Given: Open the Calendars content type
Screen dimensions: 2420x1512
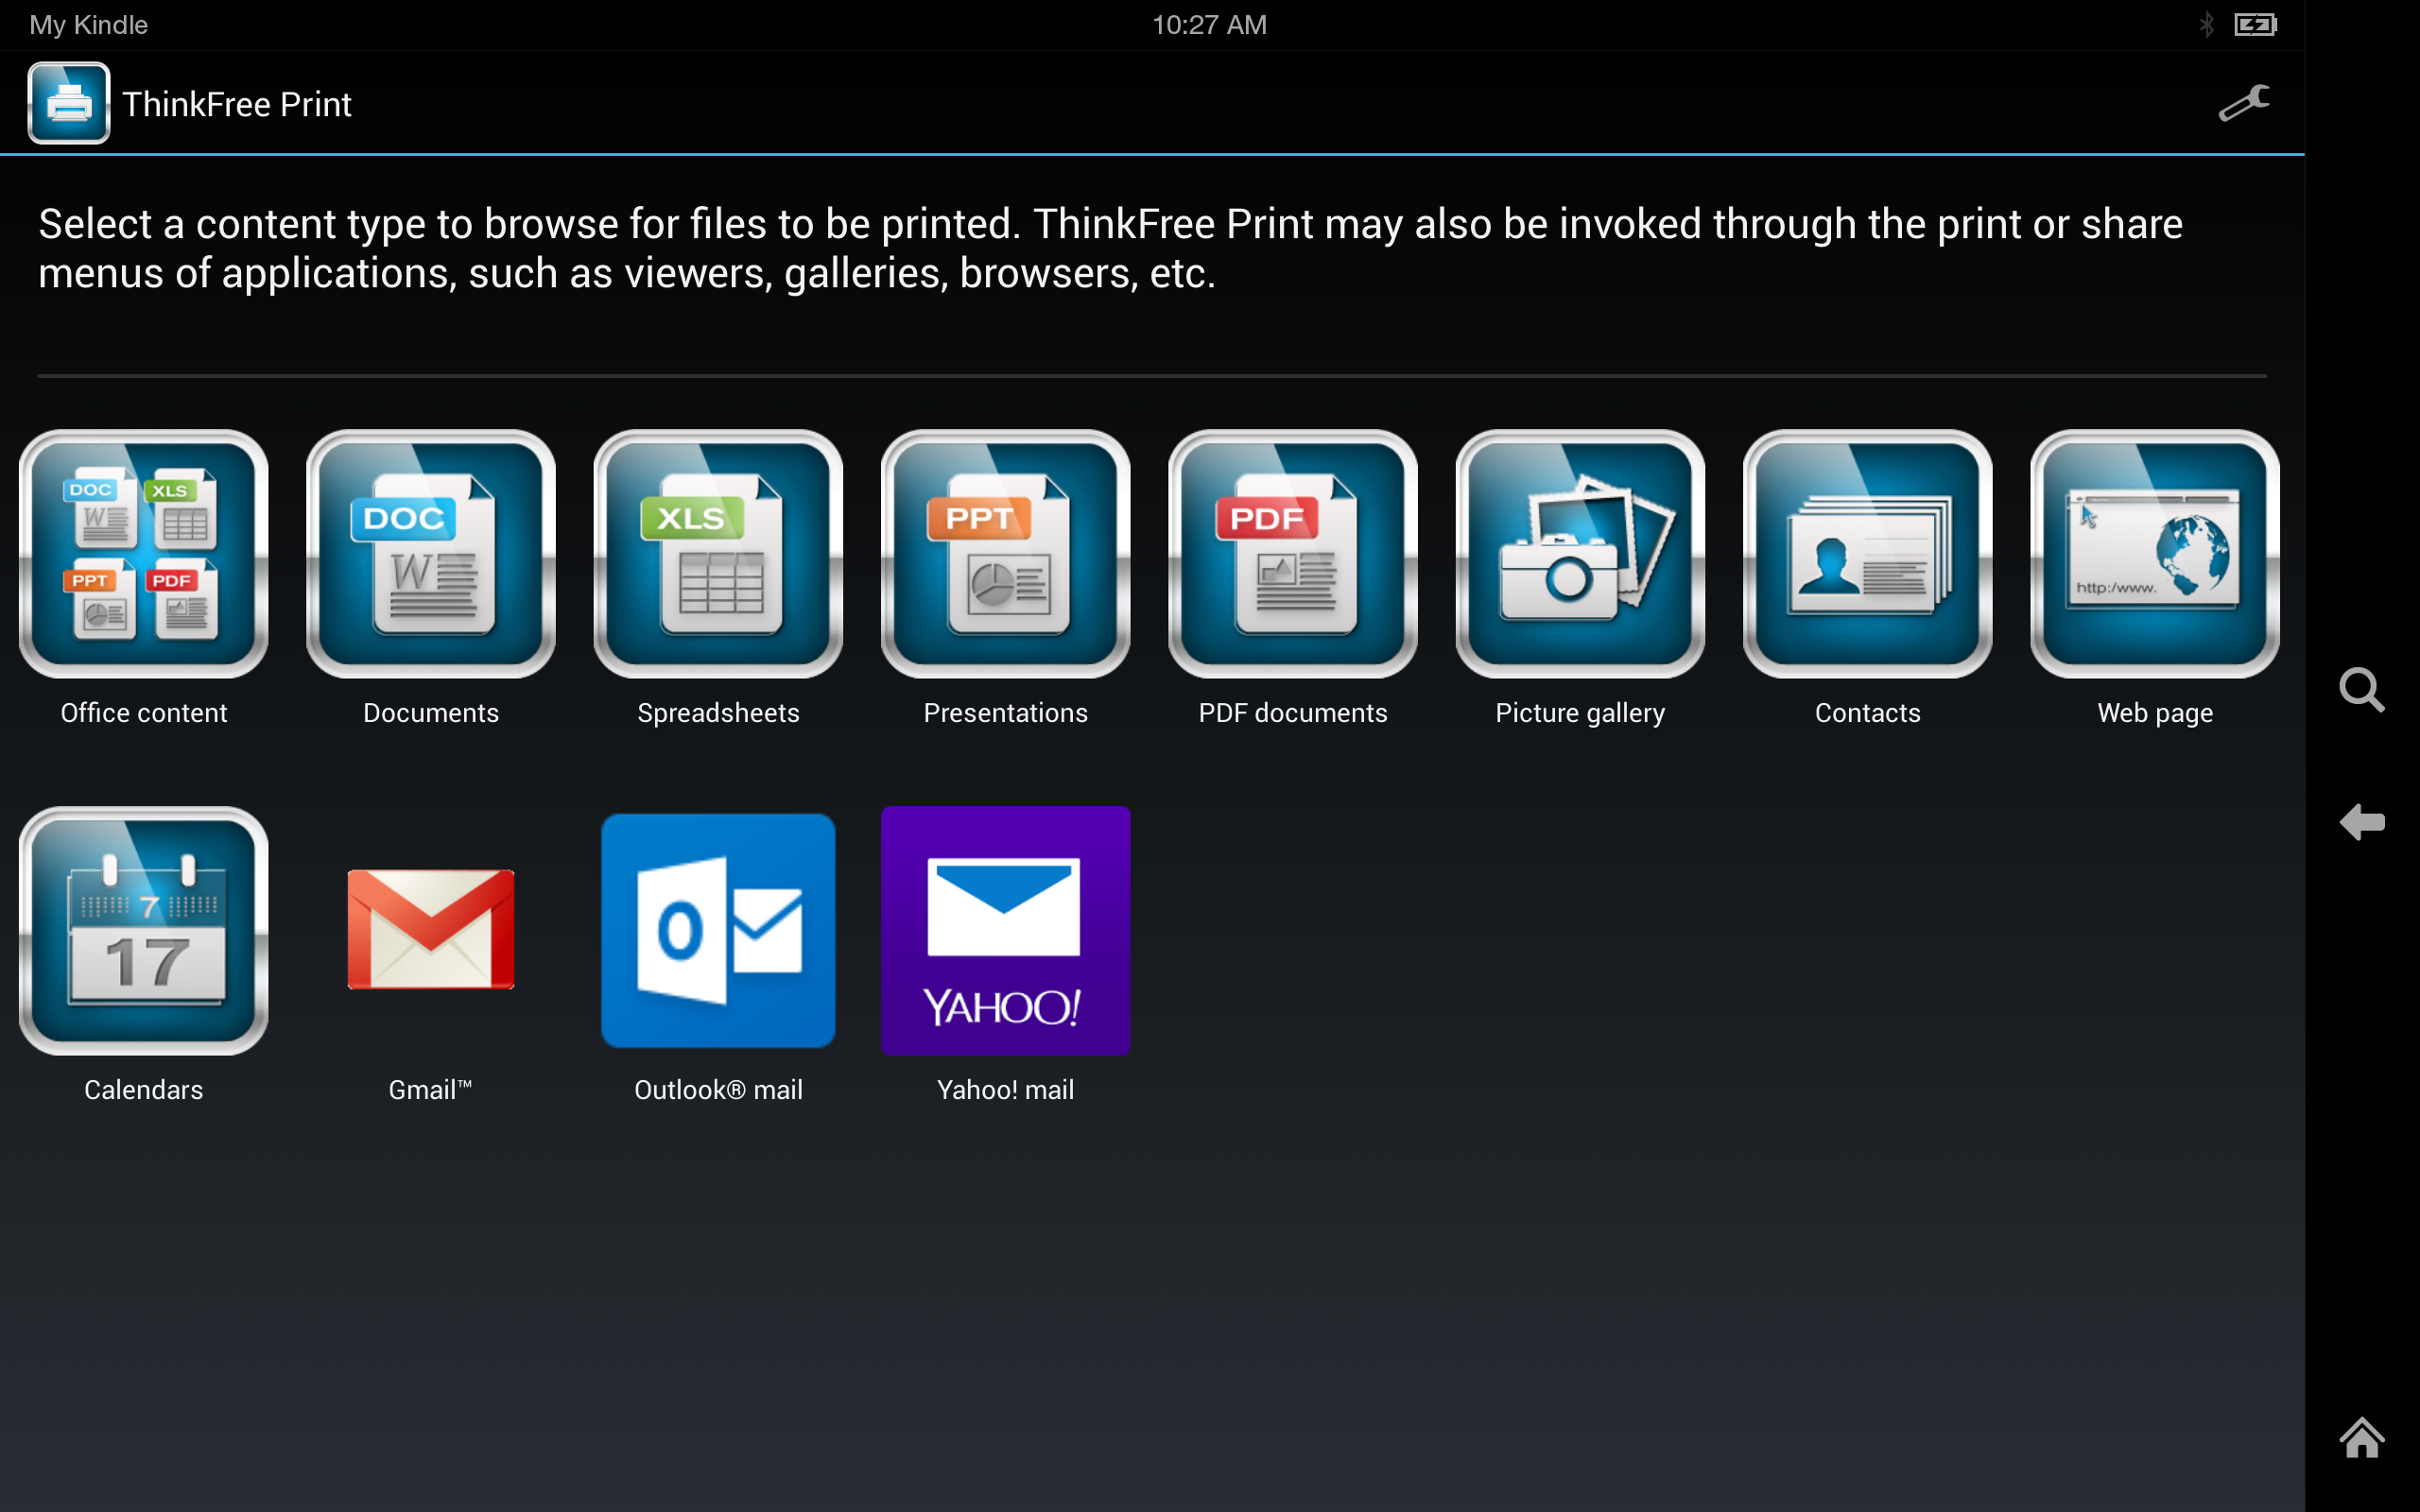Looking at the screenshot, I should click(x=143, y=930).
